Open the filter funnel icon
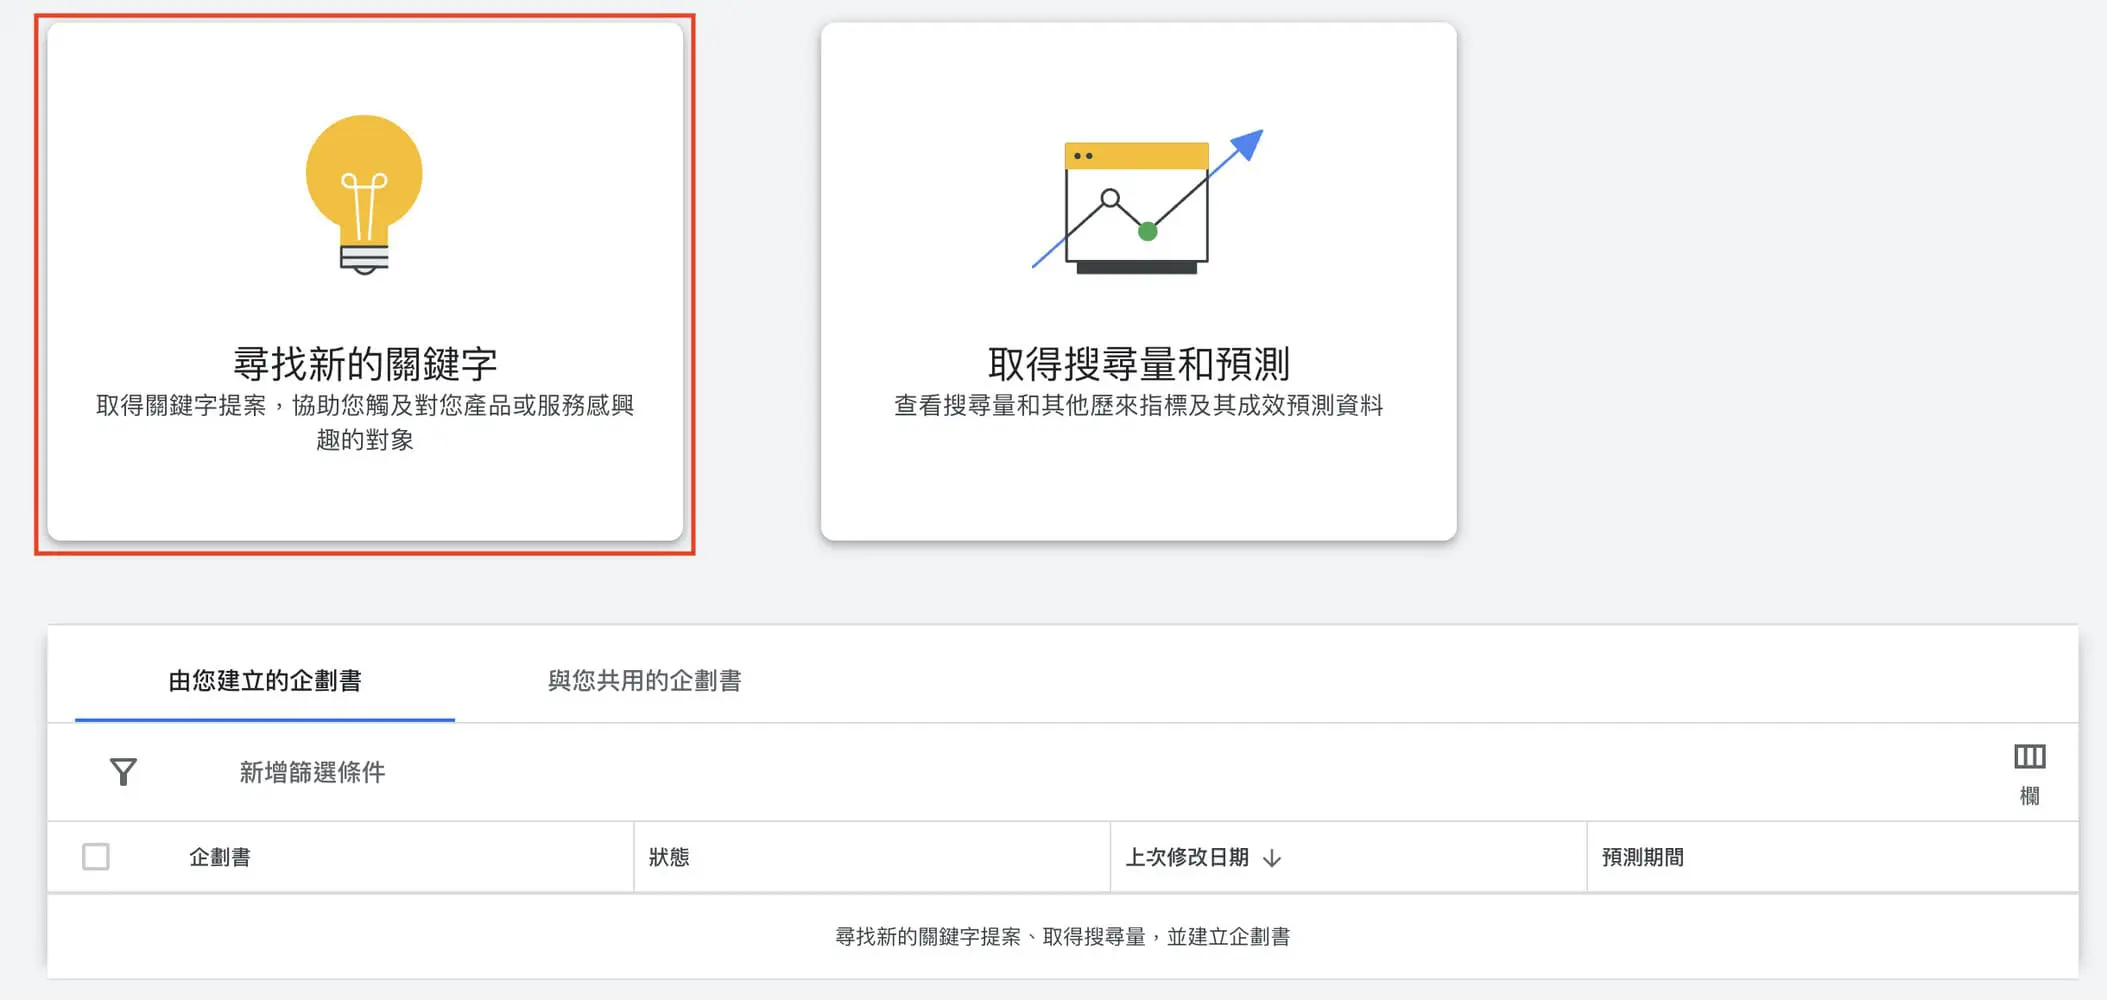The image size is (2107, 1000). pyautogui.click(x=123, y=772)
